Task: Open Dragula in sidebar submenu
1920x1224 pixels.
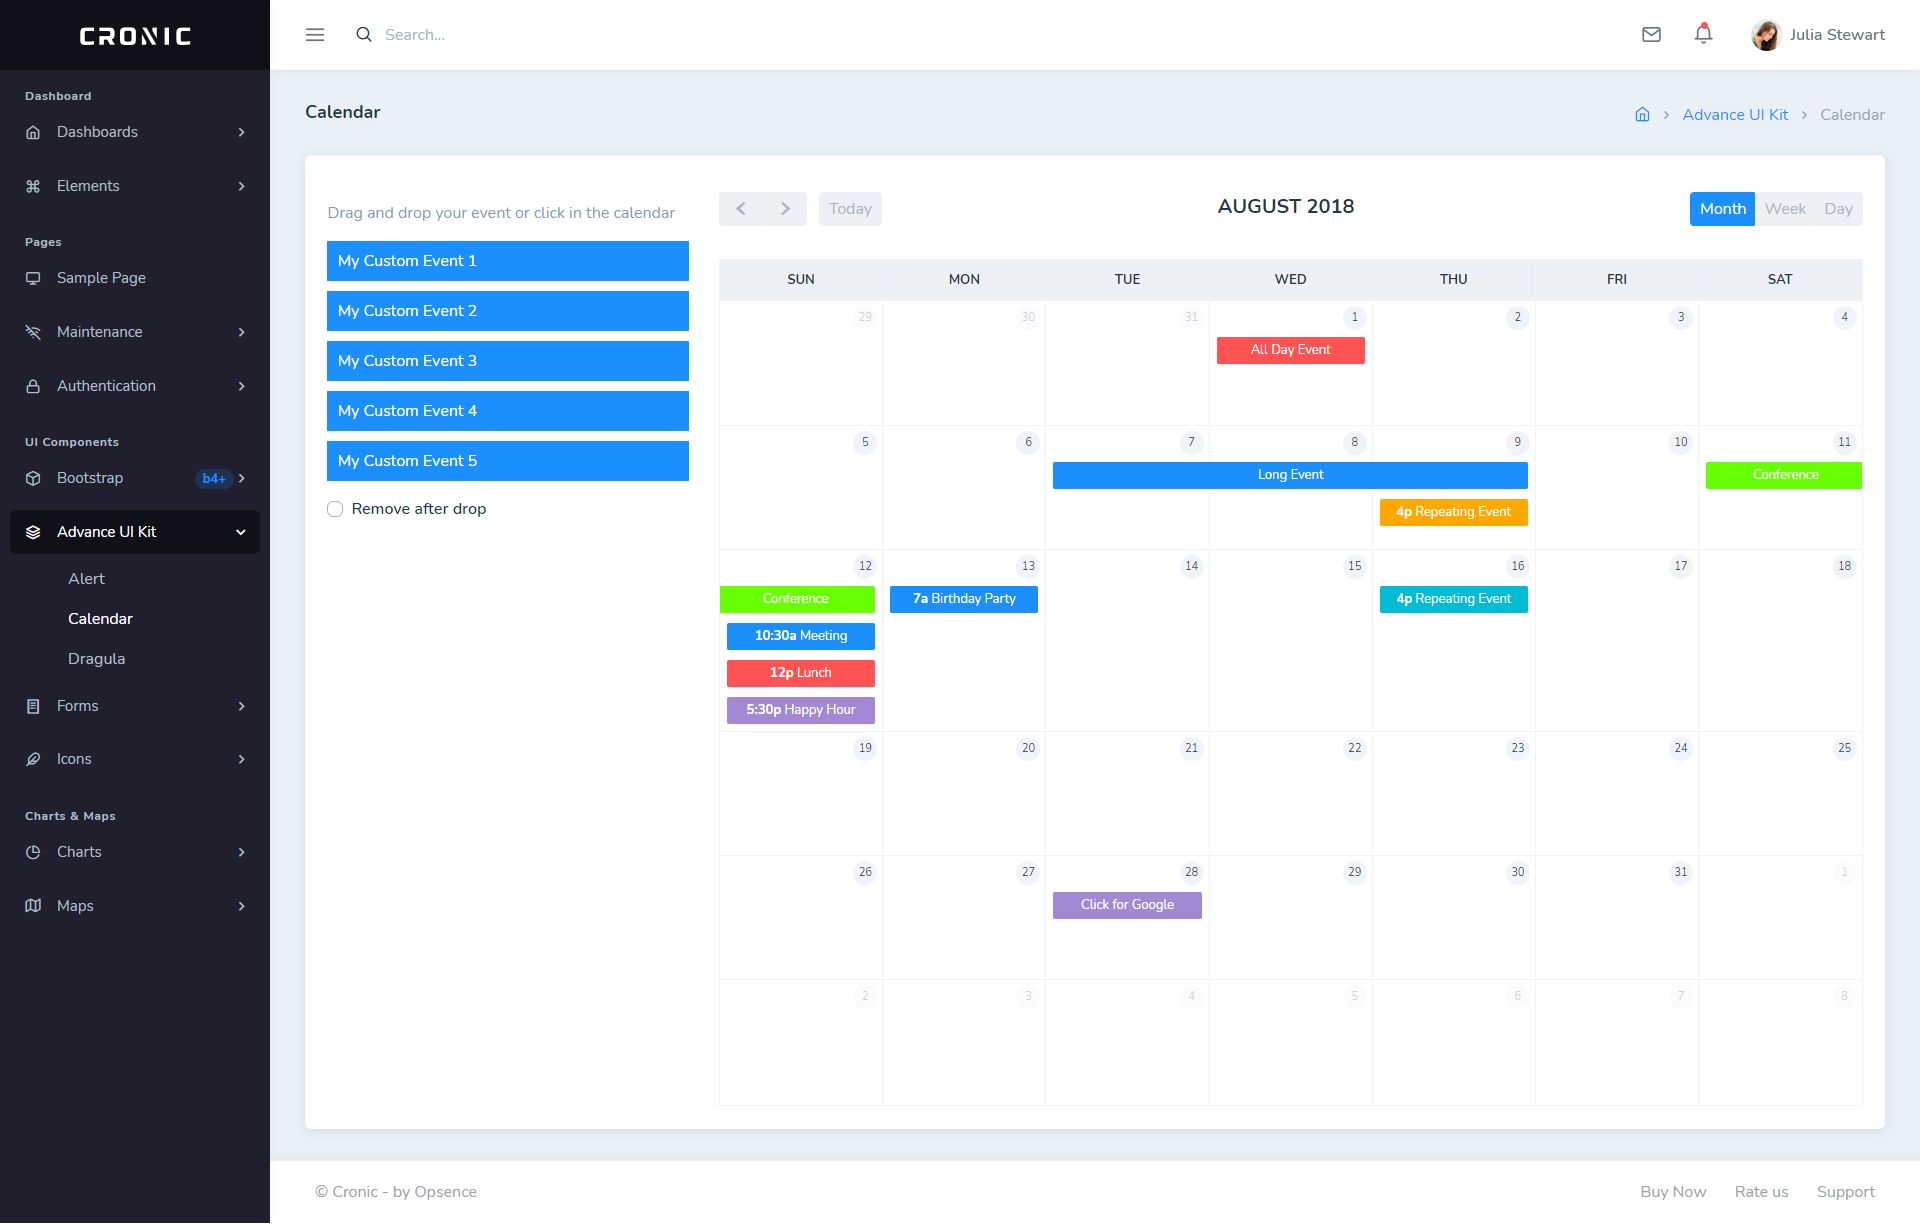Action: [x=97, y=659]
